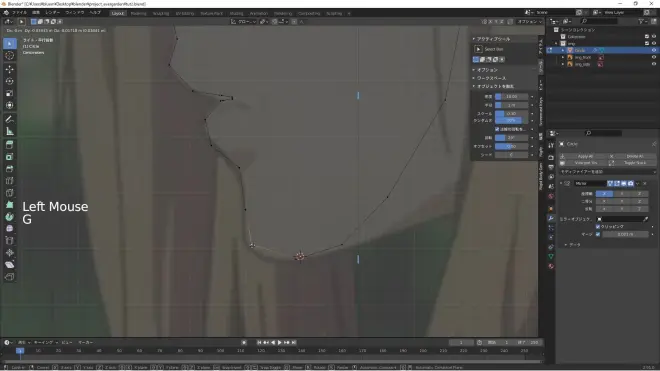Expand the data panel in Mirror modifier
The image size is (660, 371).
(x=566, y=245)
